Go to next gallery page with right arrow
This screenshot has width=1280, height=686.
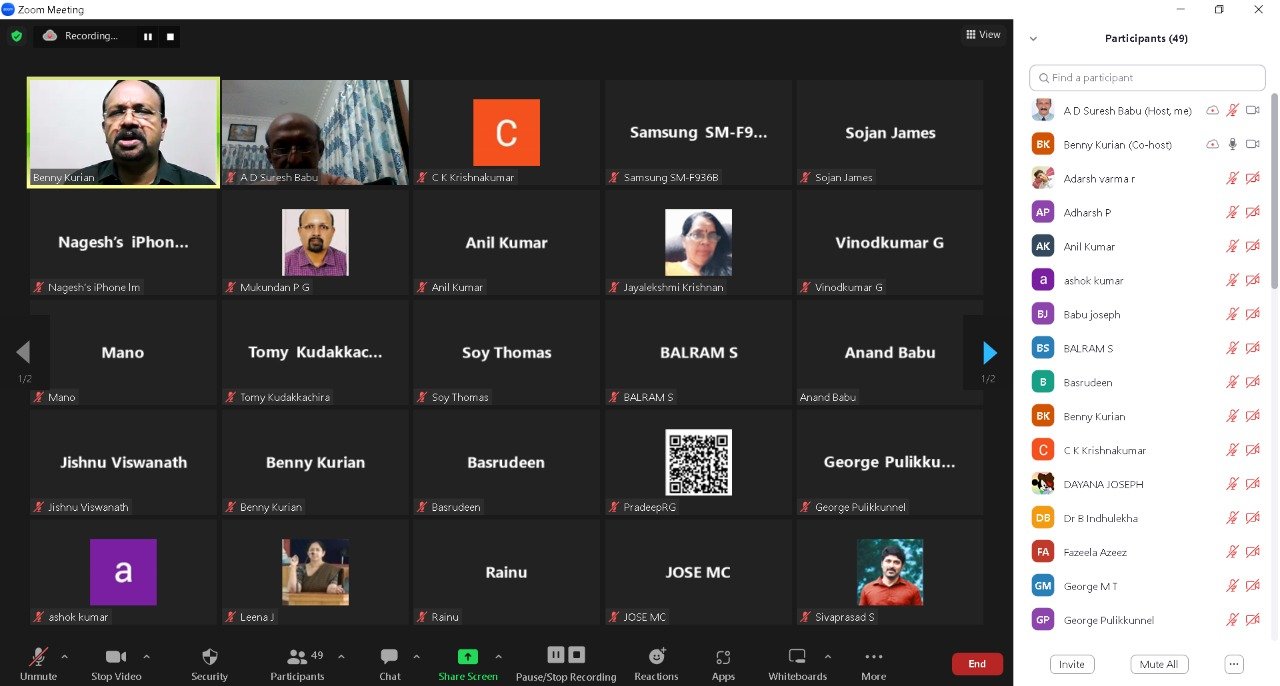coord(989,353)
